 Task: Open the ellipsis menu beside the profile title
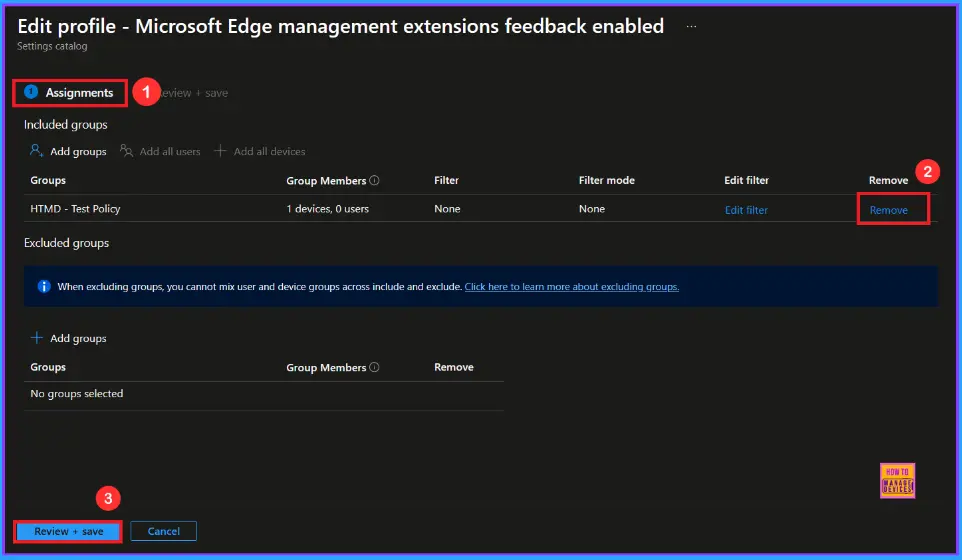tap(691, 26)
